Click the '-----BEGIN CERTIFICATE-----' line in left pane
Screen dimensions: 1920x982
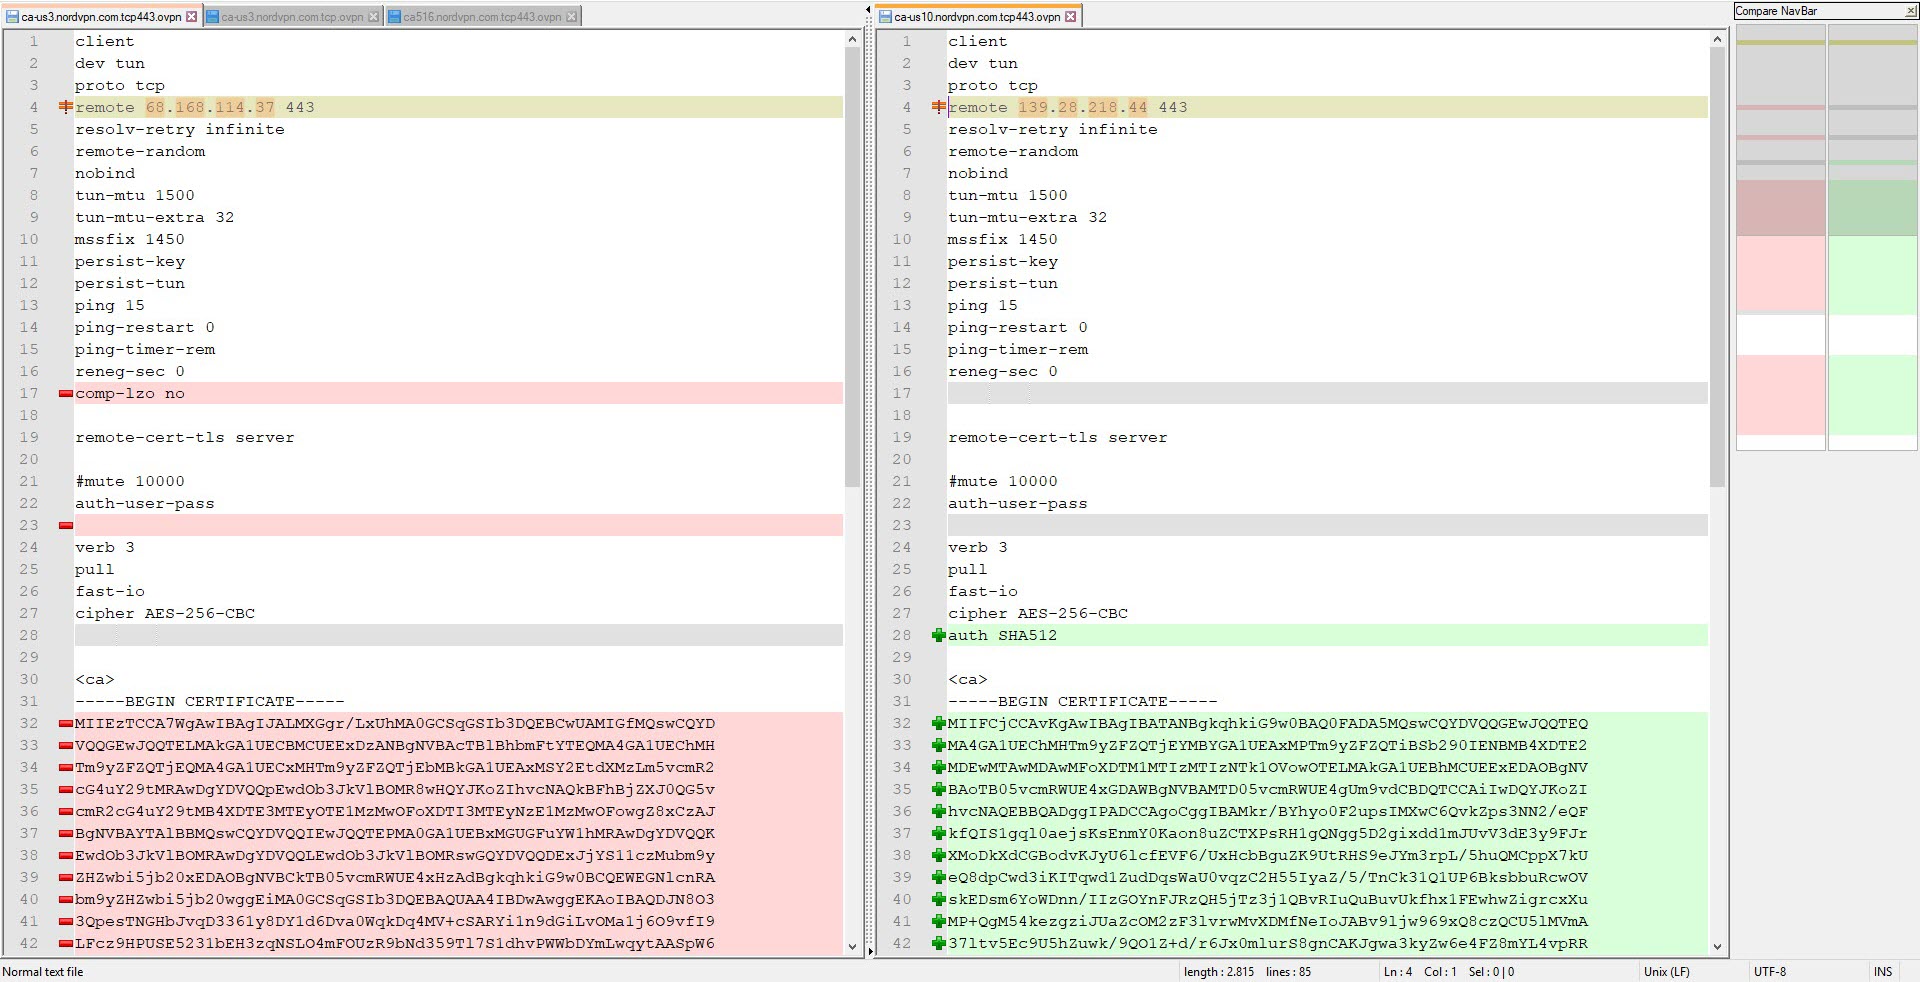pos(210,702)
